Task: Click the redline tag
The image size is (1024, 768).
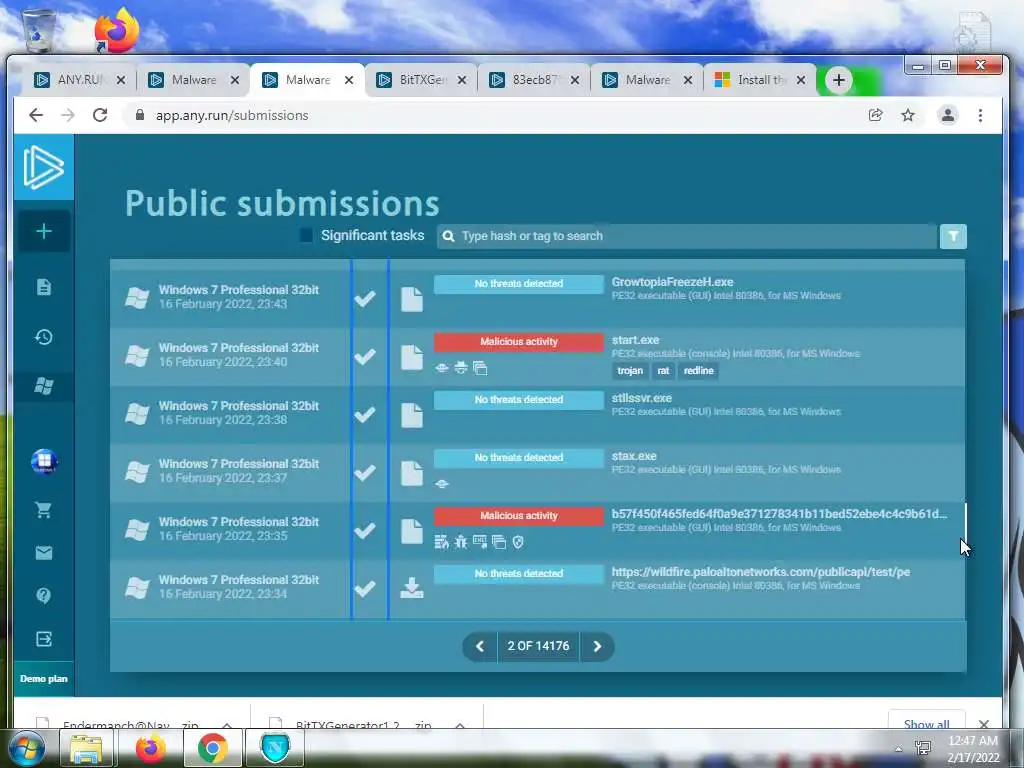Action: (698, 370)
